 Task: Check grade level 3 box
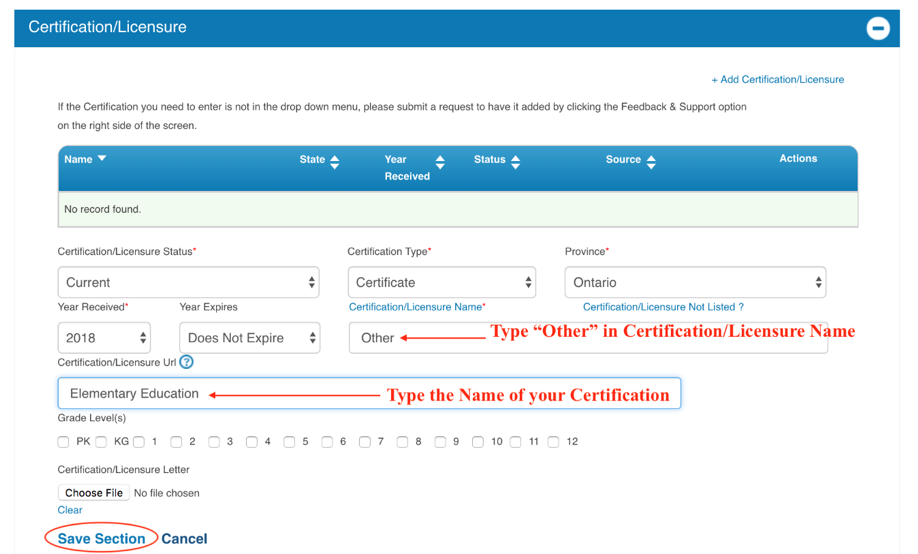[214, 442]
